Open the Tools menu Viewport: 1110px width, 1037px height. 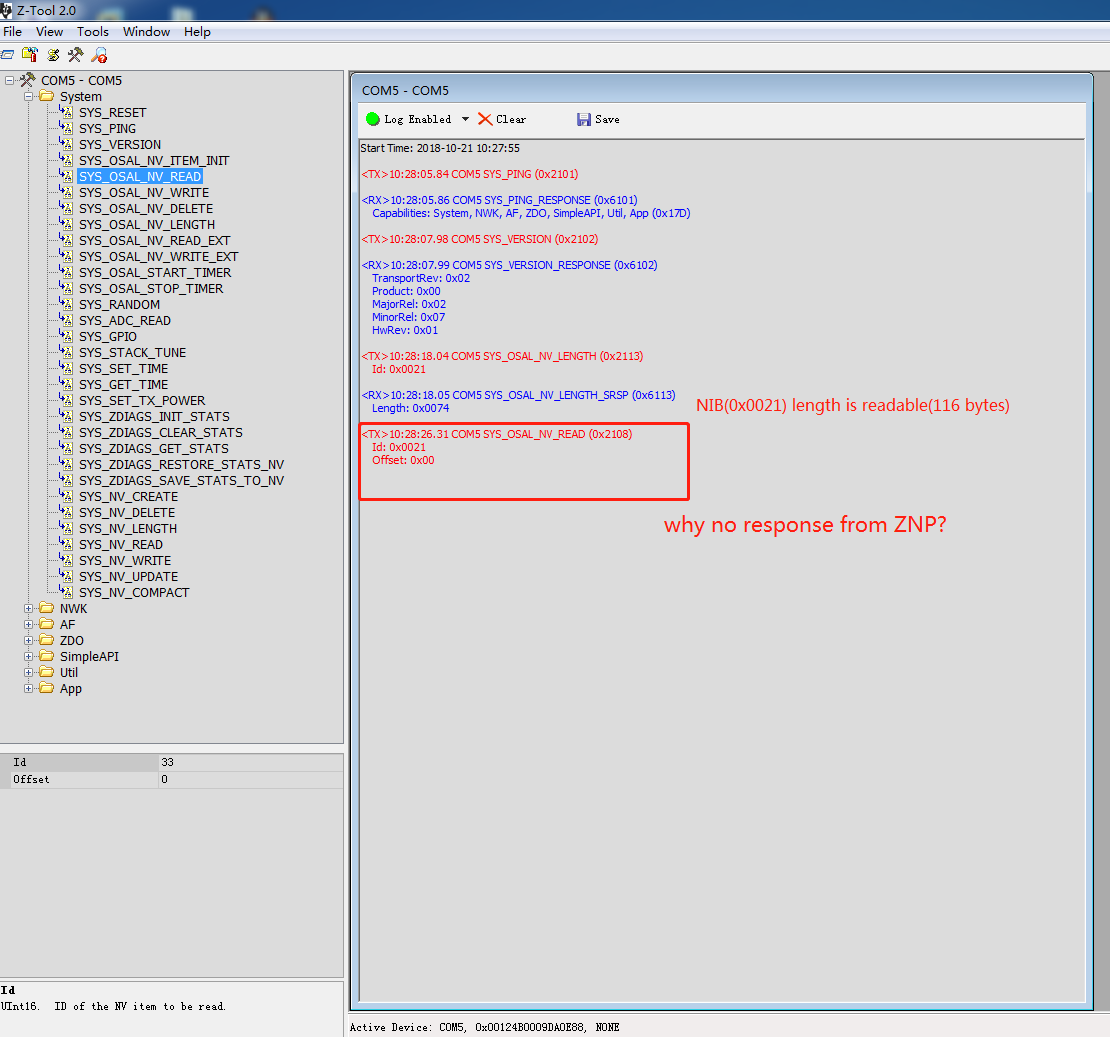pos(92,31)
